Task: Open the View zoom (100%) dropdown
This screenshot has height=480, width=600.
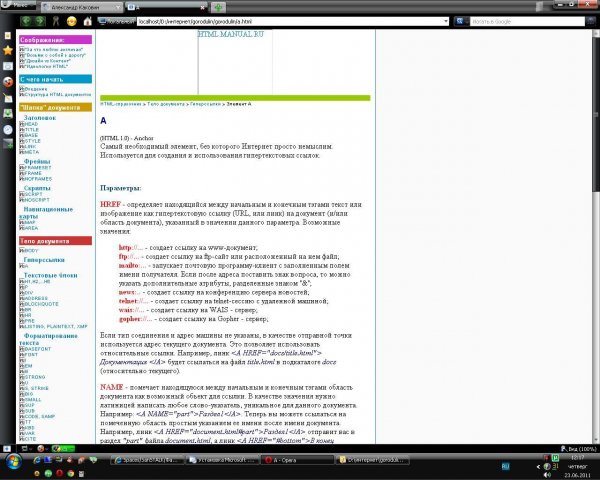Action: click(579, 448)
